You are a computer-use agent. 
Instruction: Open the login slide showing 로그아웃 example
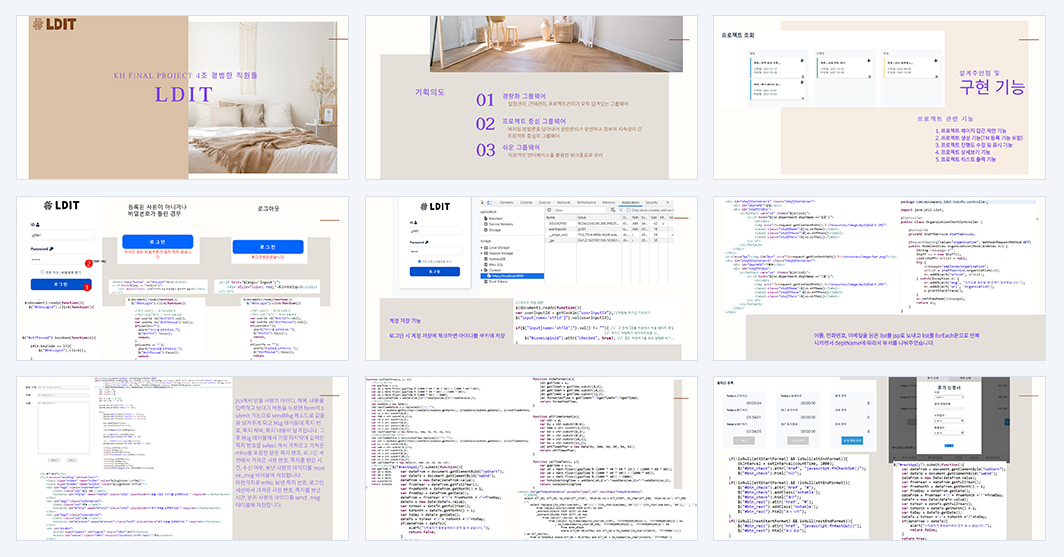click(183, 279)
